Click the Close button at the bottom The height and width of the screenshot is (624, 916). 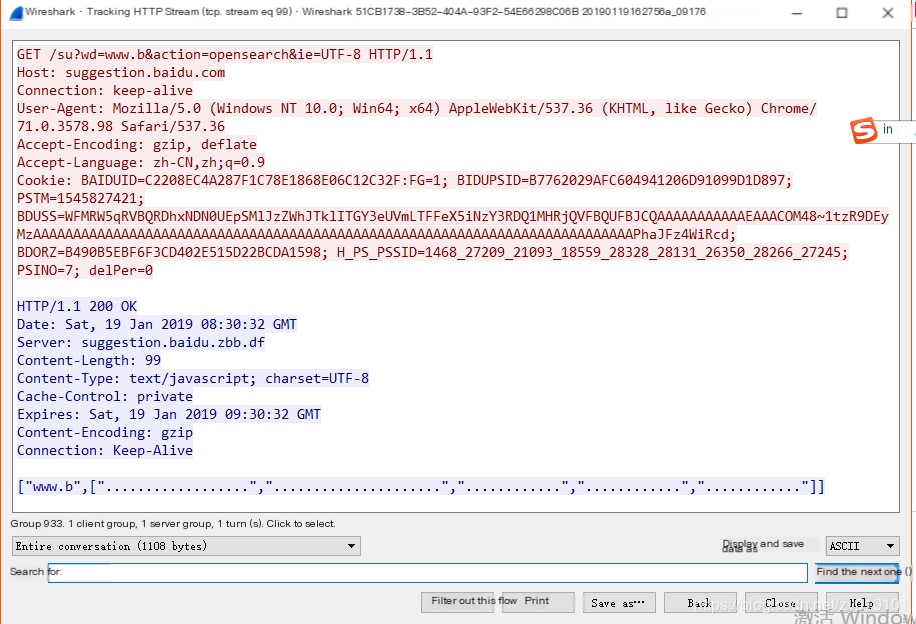780,602
